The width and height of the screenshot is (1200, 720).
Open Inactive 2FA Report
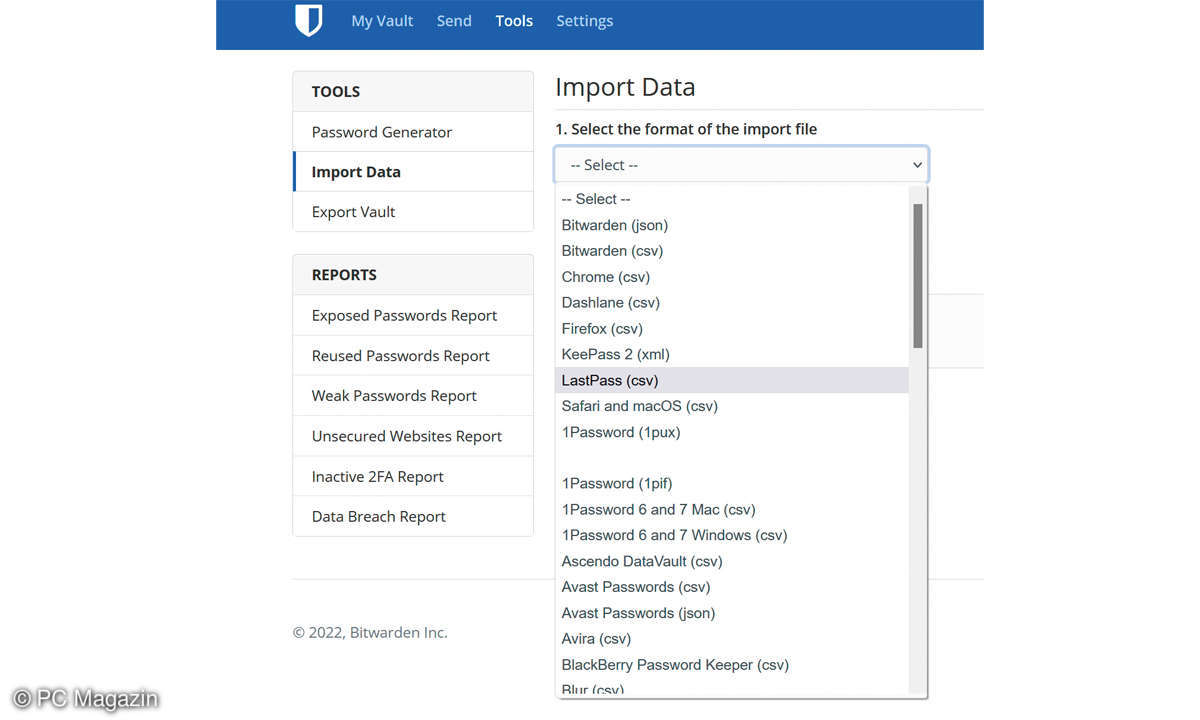point(413,477)
